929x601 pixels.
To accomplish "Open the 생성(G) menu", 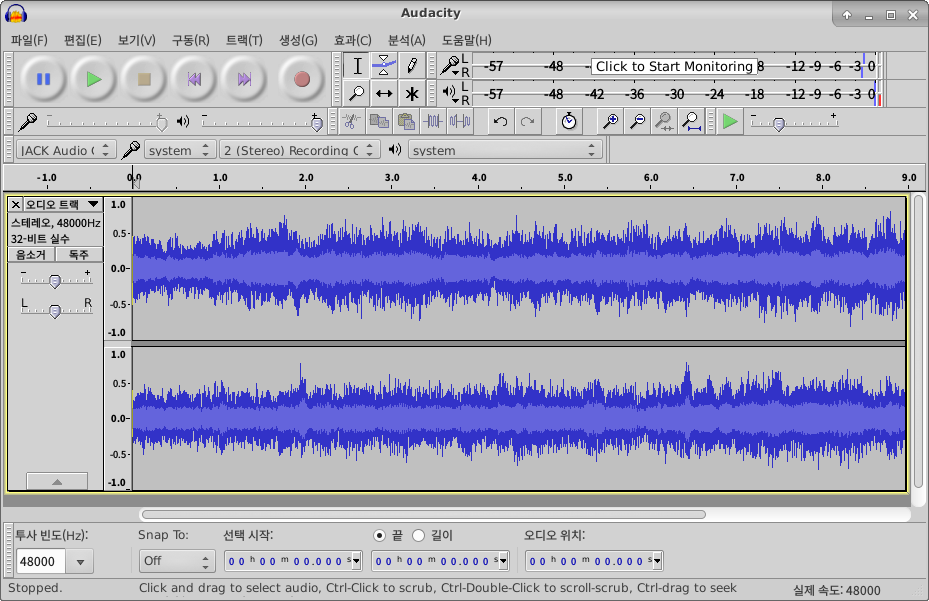I will click(298, 40).
